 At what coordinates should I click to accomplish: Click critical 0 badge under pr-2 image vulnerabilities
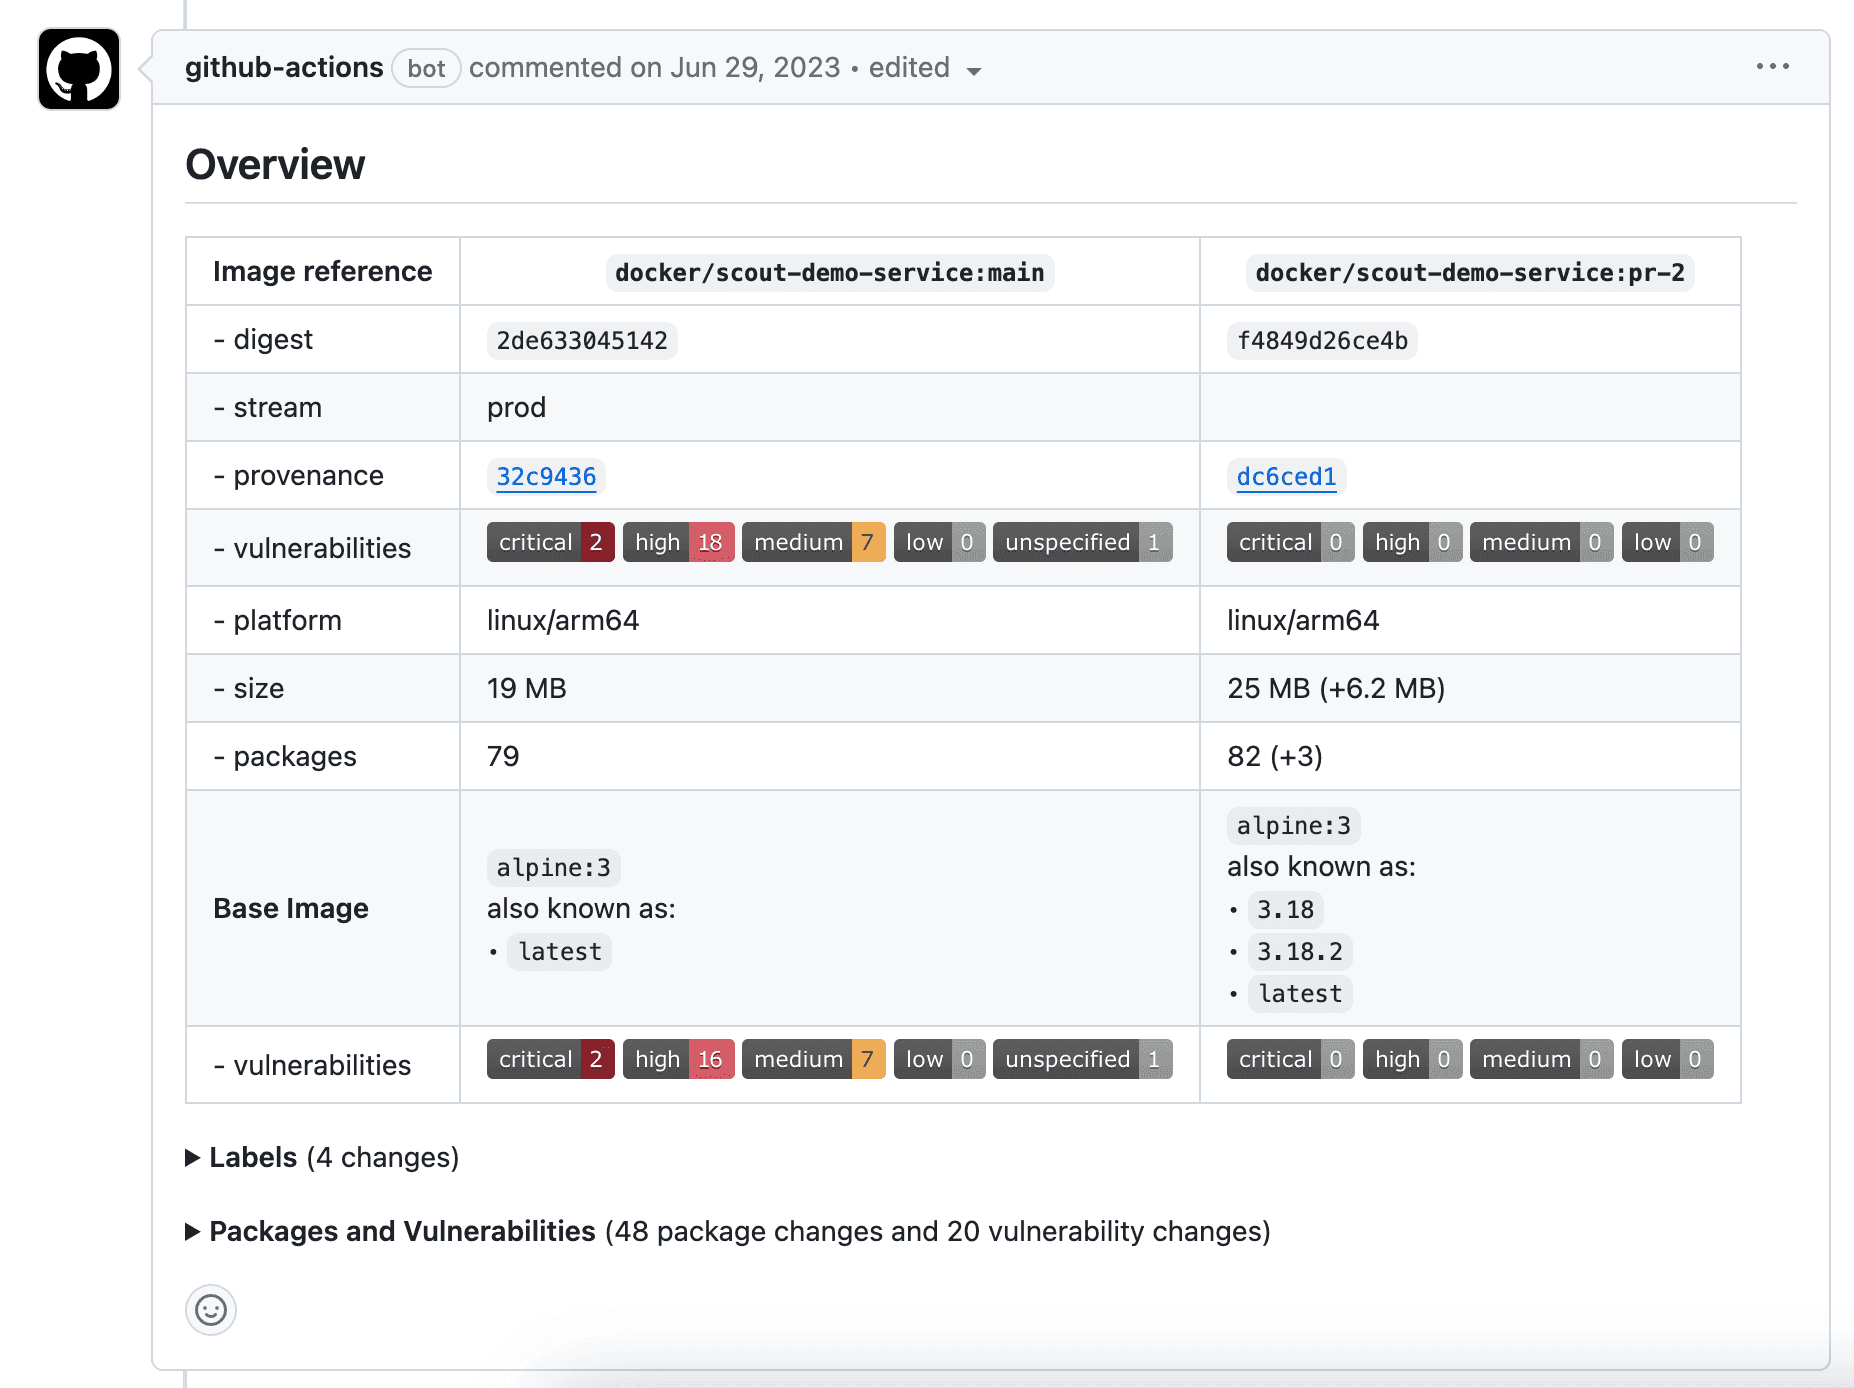pyautogui.click(x=1290, y=542)
